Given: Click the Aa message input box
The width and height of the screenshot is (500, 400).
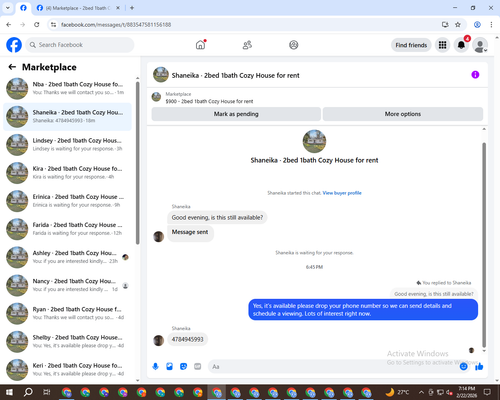Looking at the screenshot, I should pyautogui.click(x=333, y=367).
